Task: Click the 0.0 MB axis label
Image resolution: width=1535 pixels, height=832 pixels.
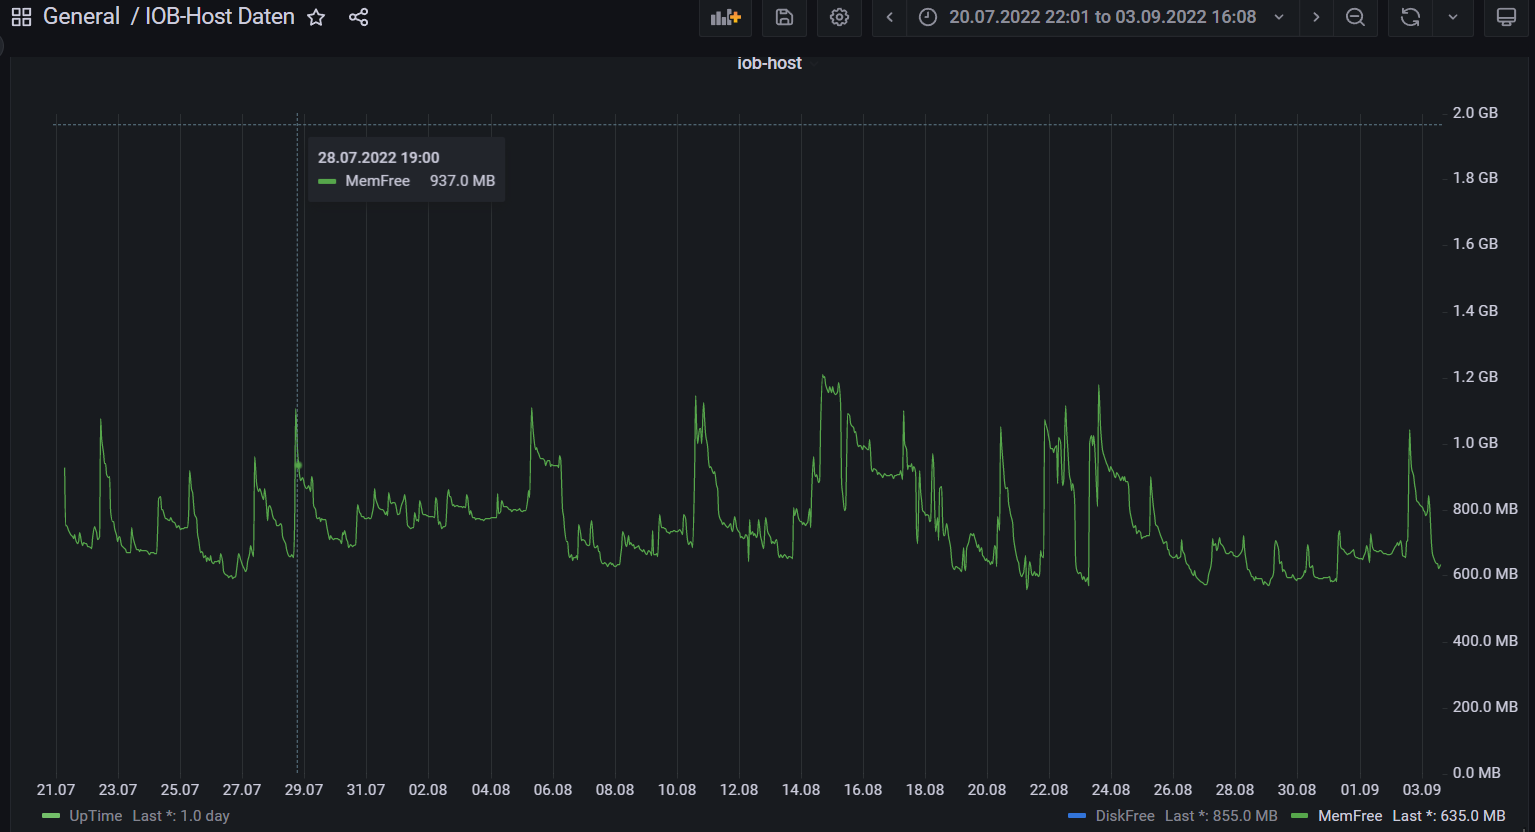Action: coord(1477,773)
